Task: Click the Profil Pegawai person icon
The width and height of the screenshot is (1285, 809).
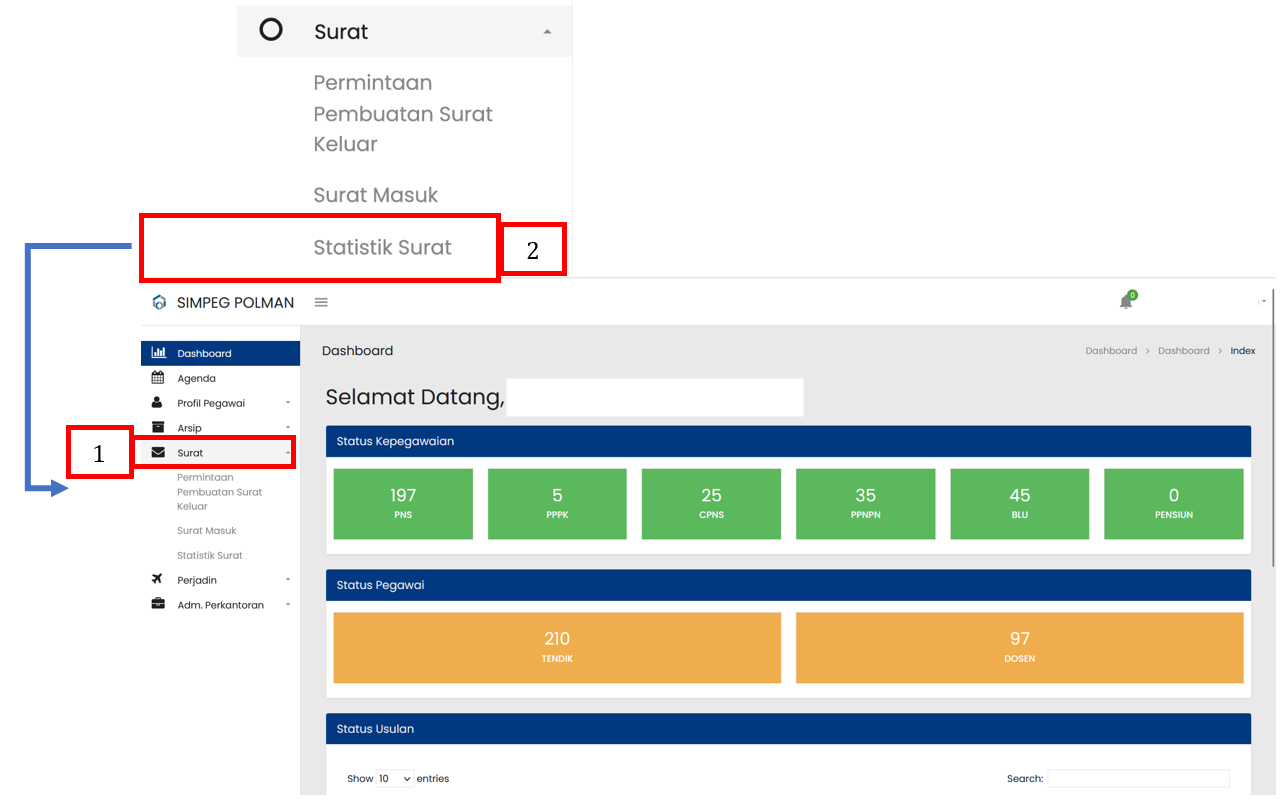Action: [x=158, y=403]
